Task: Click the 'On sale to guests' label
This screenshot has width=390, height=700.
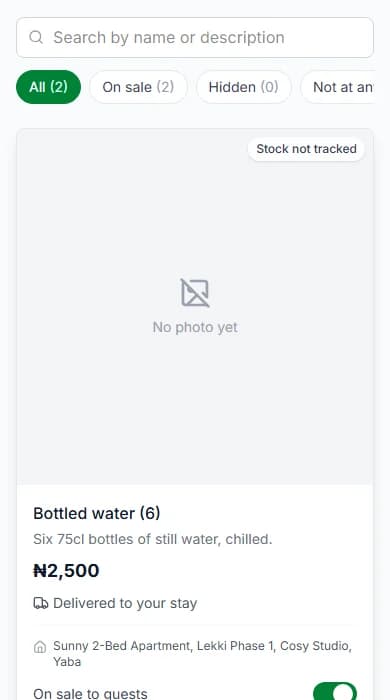Action: click(90, 693)
